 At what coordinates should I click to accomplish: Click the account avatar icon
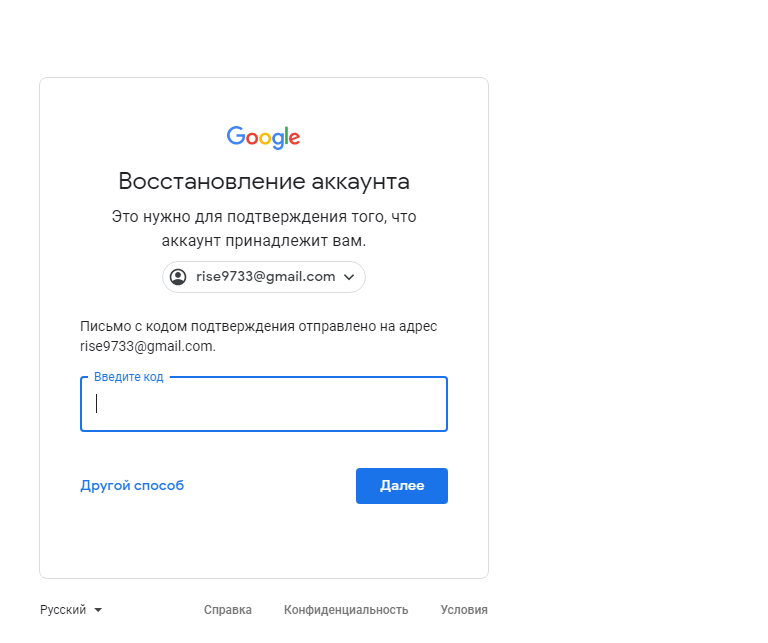178,277
